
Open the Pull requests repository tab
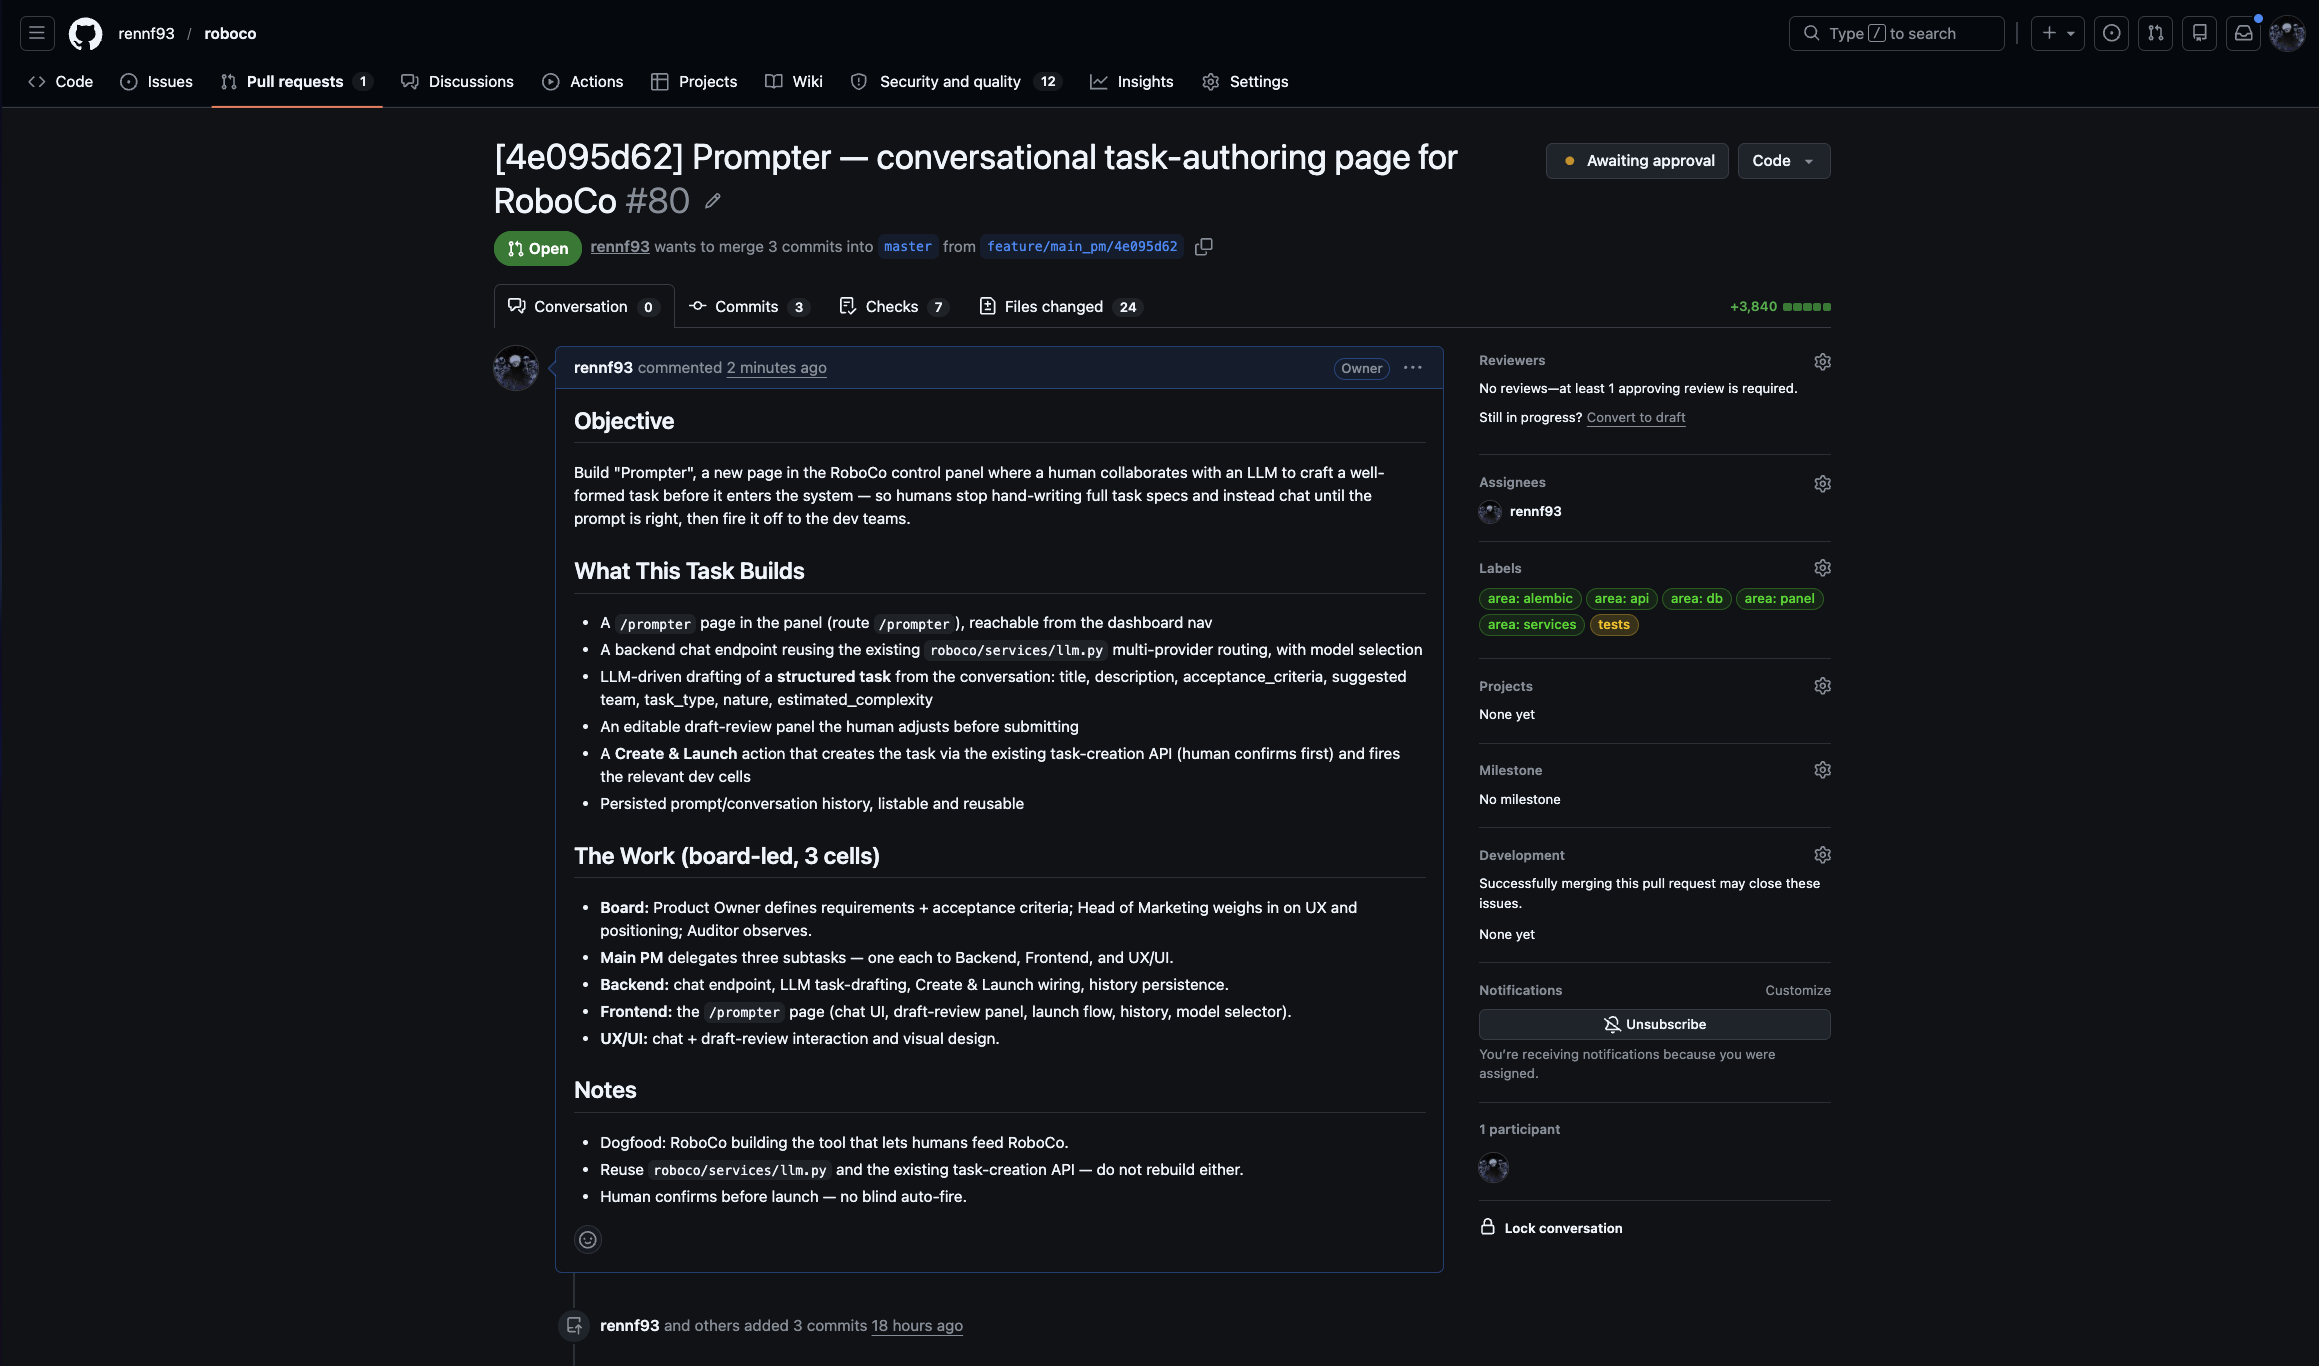(297, 82)
